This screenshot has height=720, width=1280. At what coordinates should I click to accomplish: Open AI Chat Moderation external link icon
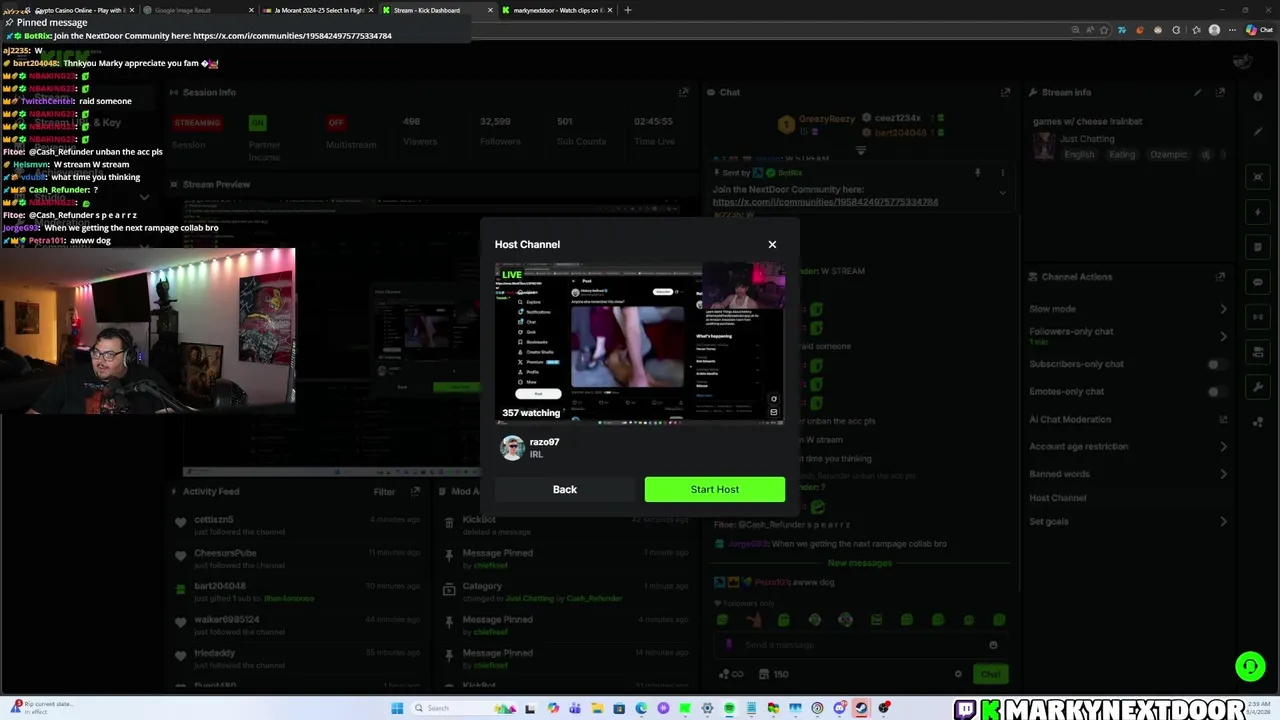tap(1222, 419)
